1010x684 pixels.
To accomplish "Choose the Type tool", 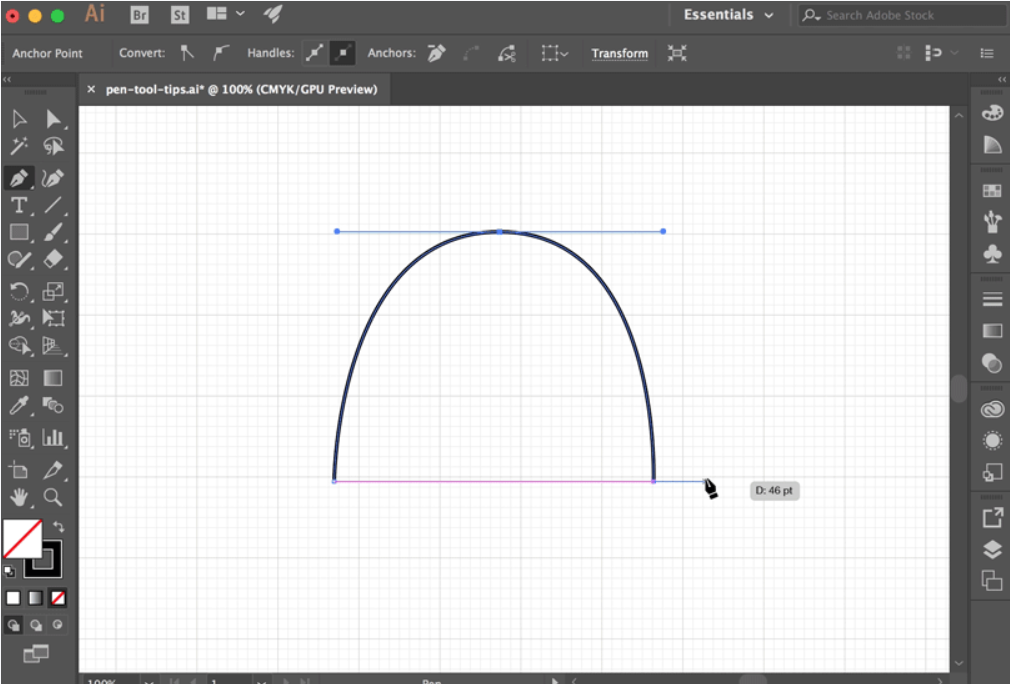I will click(x=18, y=205).
